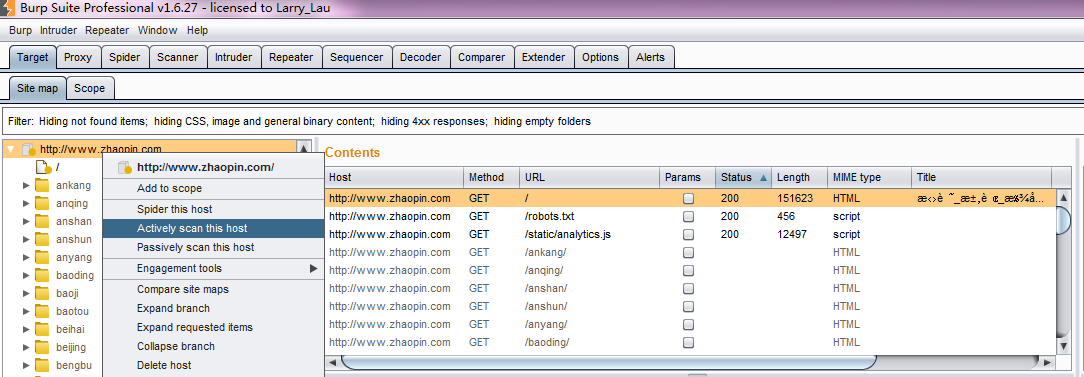Collapse the www.zhaopin.com host node
The image size is (1084, 377).
pos(10,149)
